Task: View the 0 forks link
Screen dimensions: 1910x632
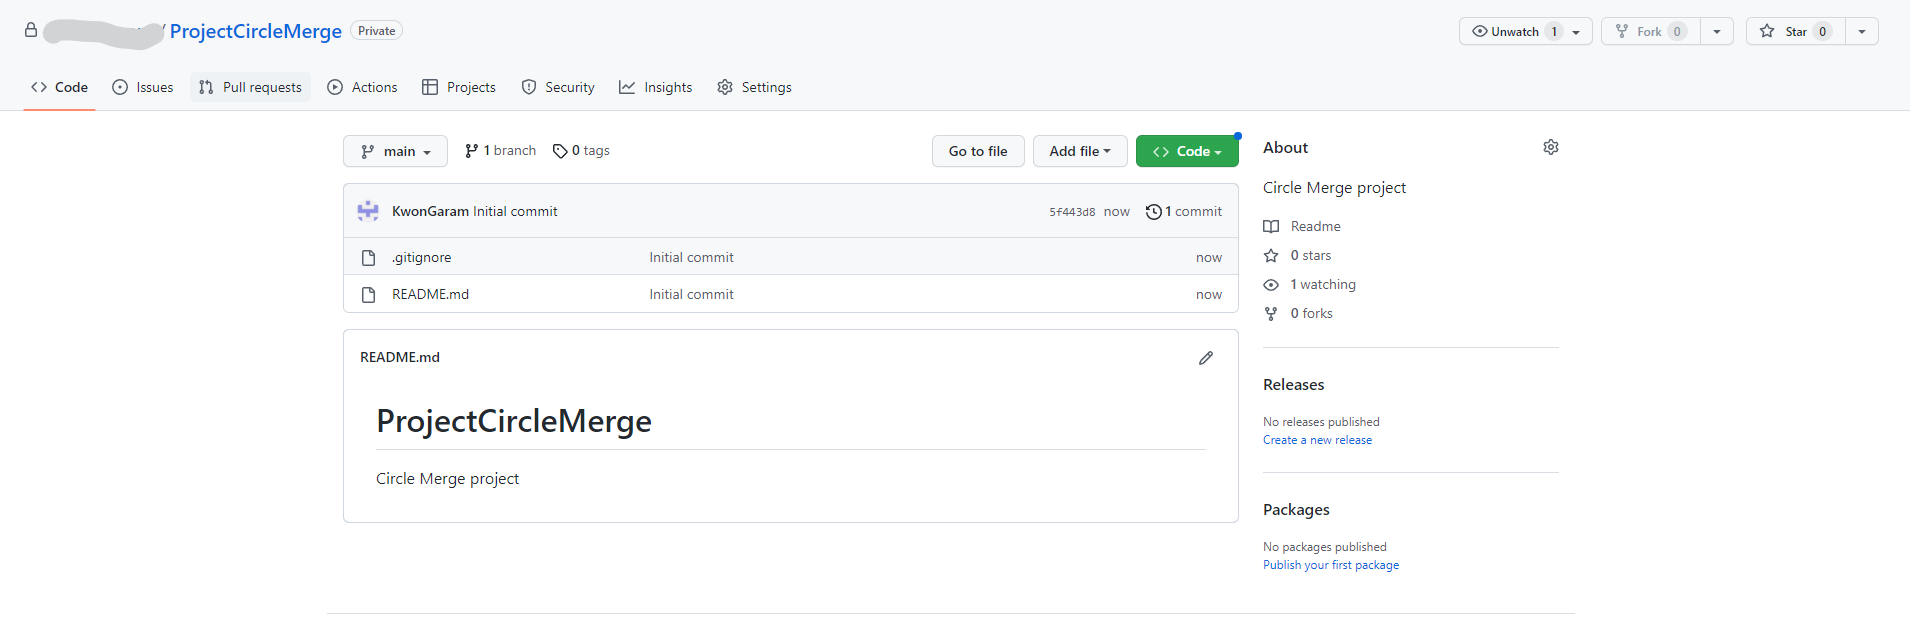Action: point(1298,313)
